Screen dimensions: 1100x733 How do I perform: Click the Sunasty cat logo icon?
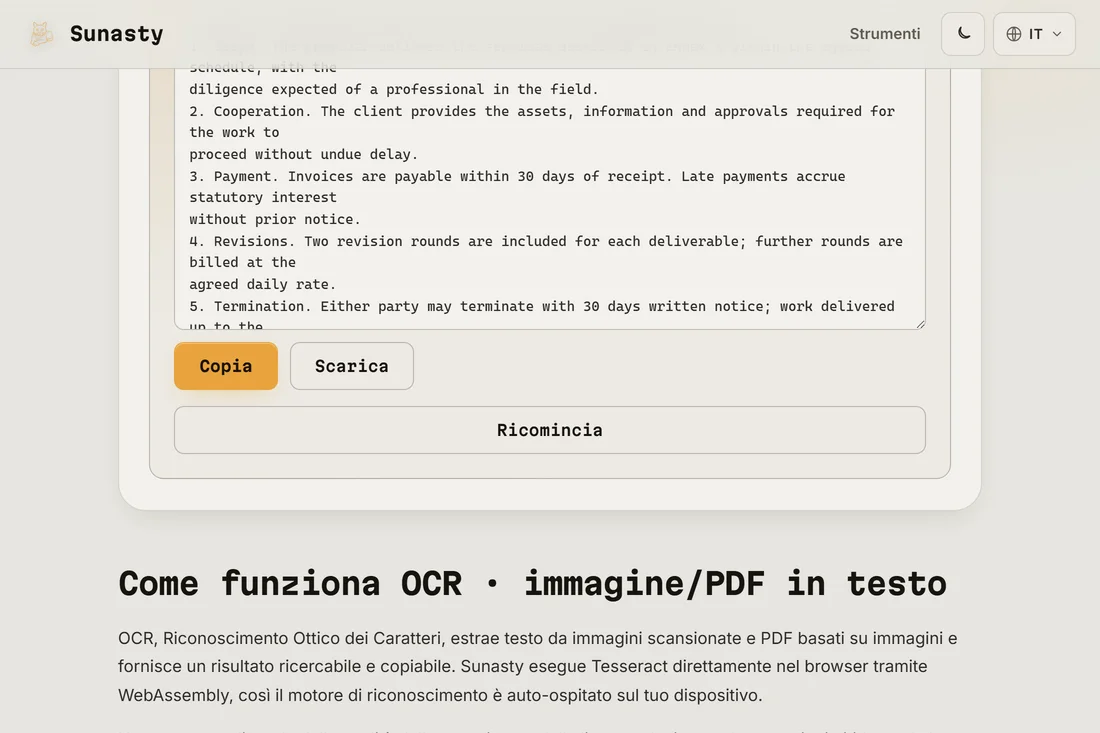(x=41, y=34)
